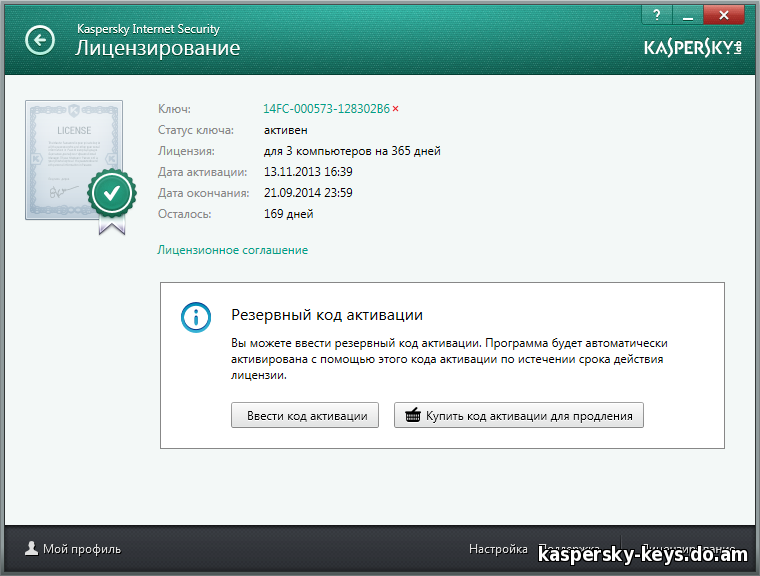Click the Kaspersky Internet Security label

[148, 29]
